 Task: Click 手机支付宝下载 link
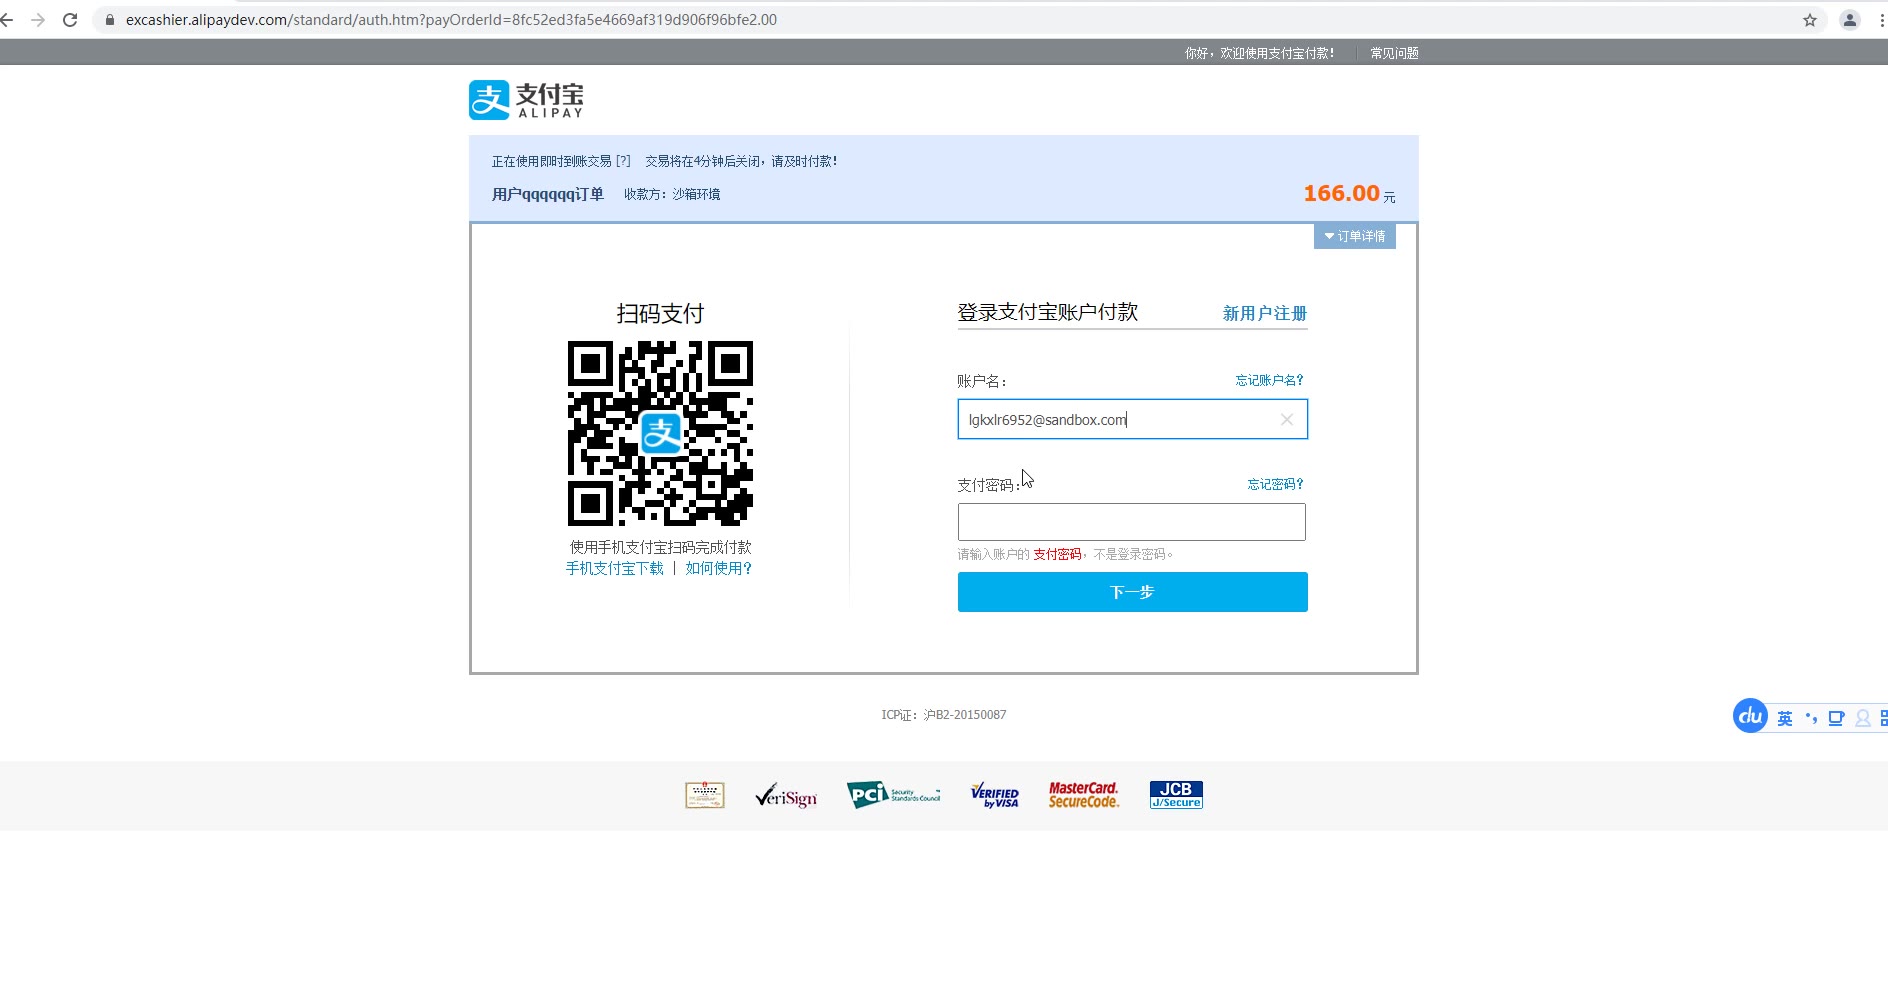[x=615, y=568]
